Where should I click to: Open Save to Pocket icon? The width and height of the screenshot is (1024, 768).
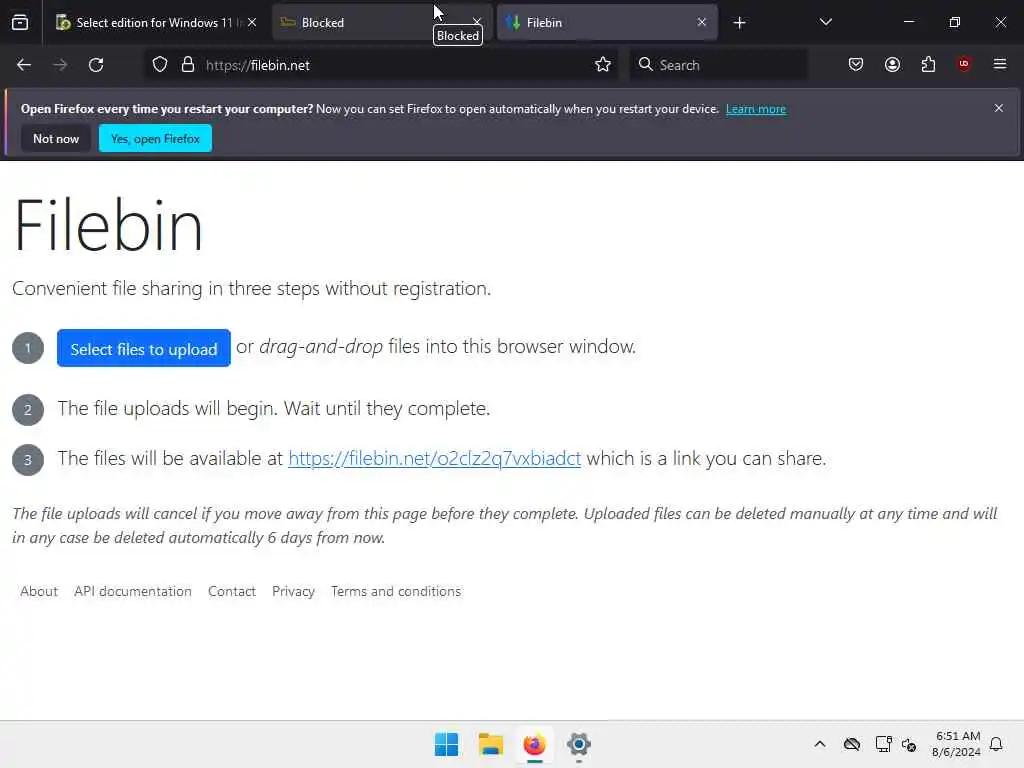coord(856,65)
